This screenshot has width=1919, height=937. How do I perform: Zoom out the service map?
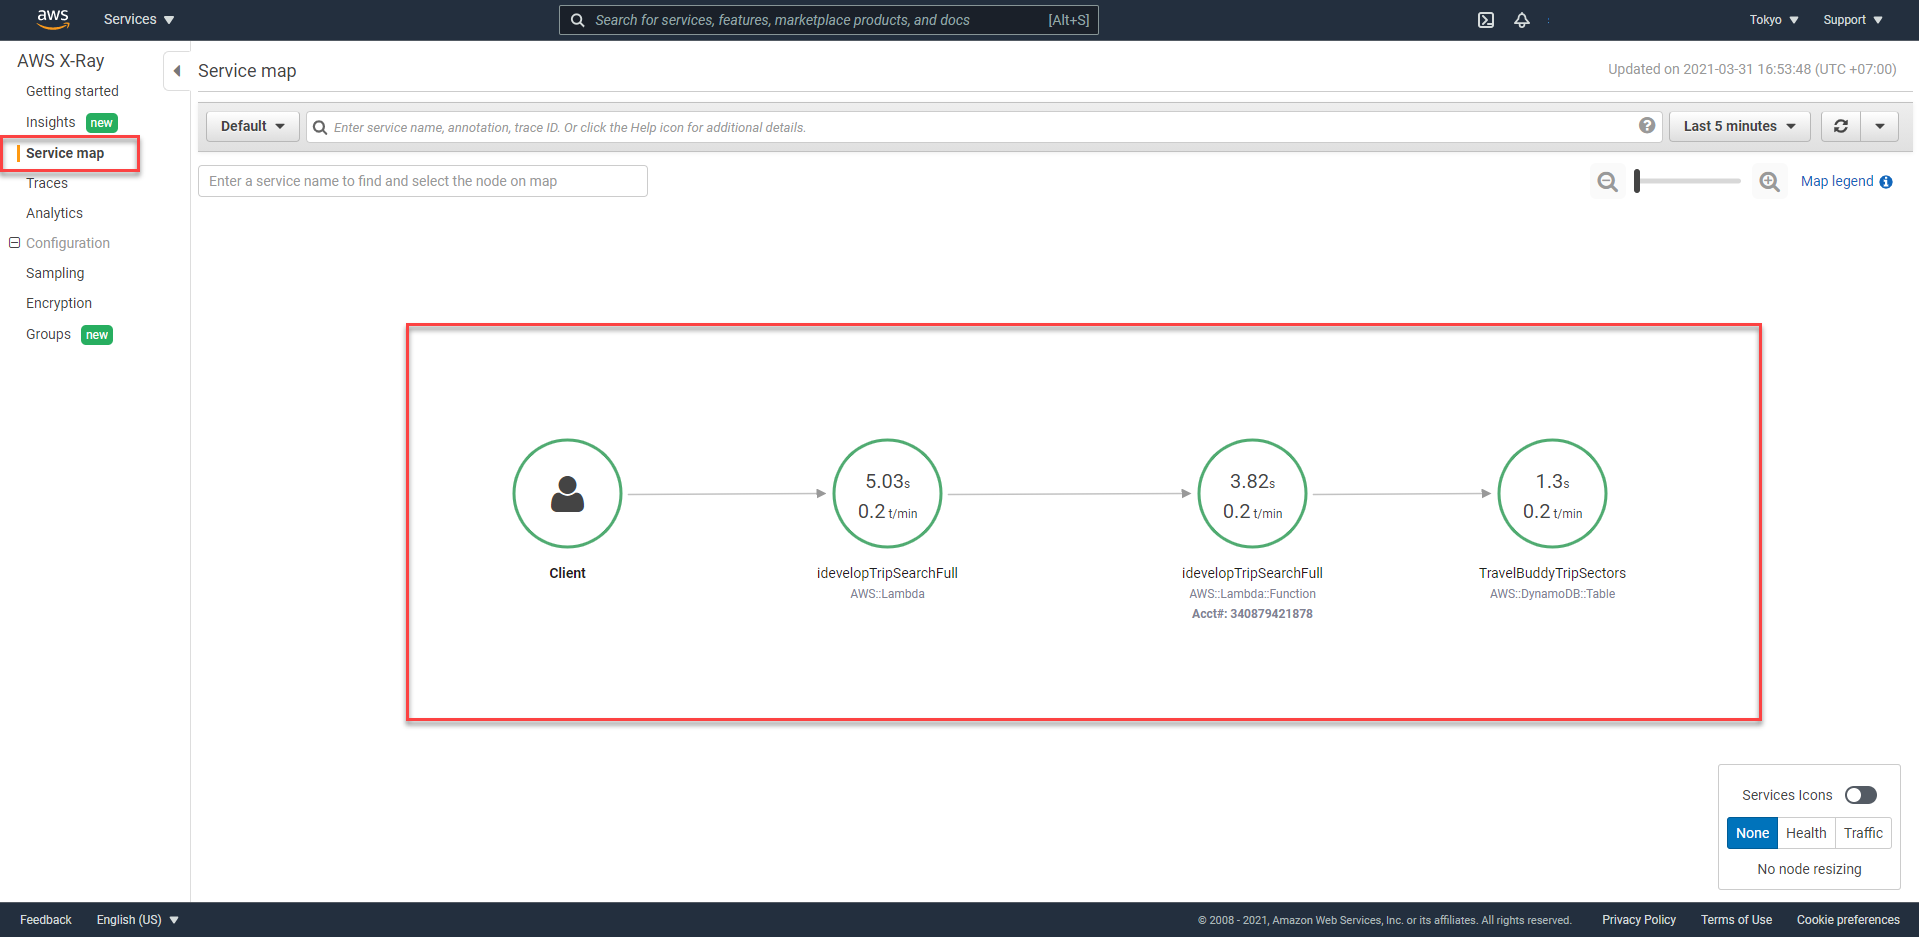[1607, 182]
